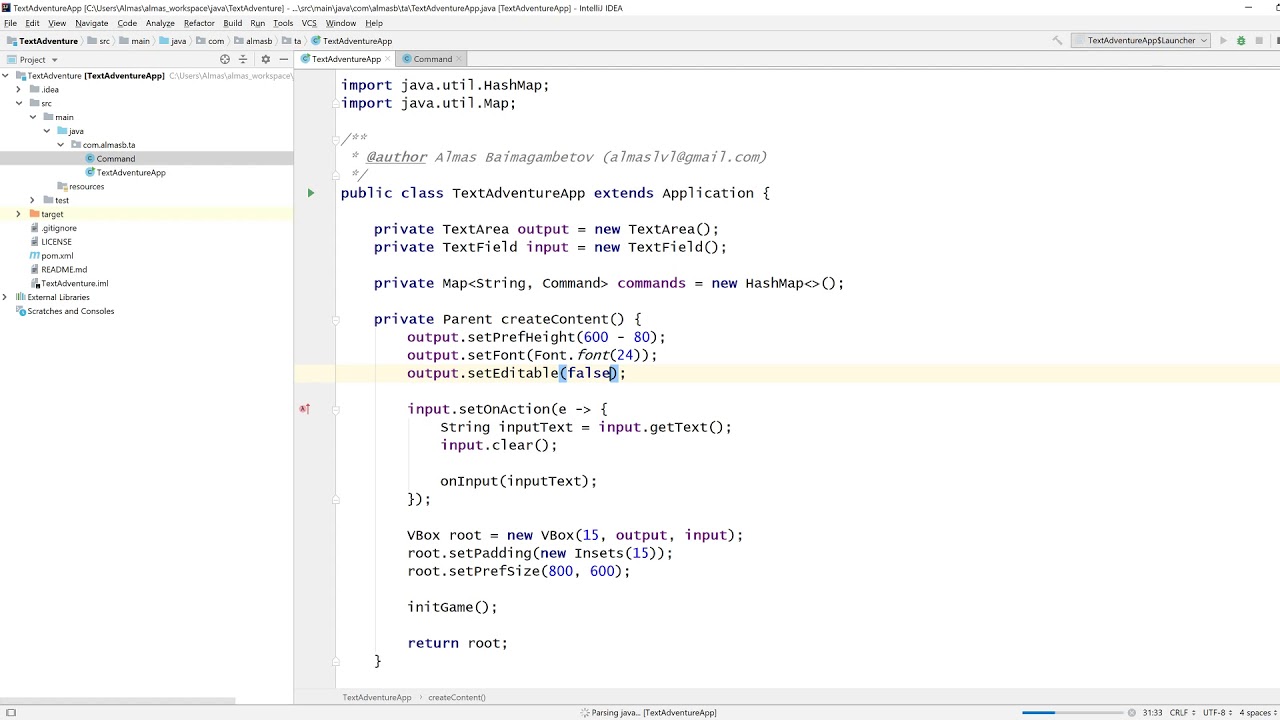Open the Refactor menu
This screenshot has height=720, width=1280.
click(199, 23)
